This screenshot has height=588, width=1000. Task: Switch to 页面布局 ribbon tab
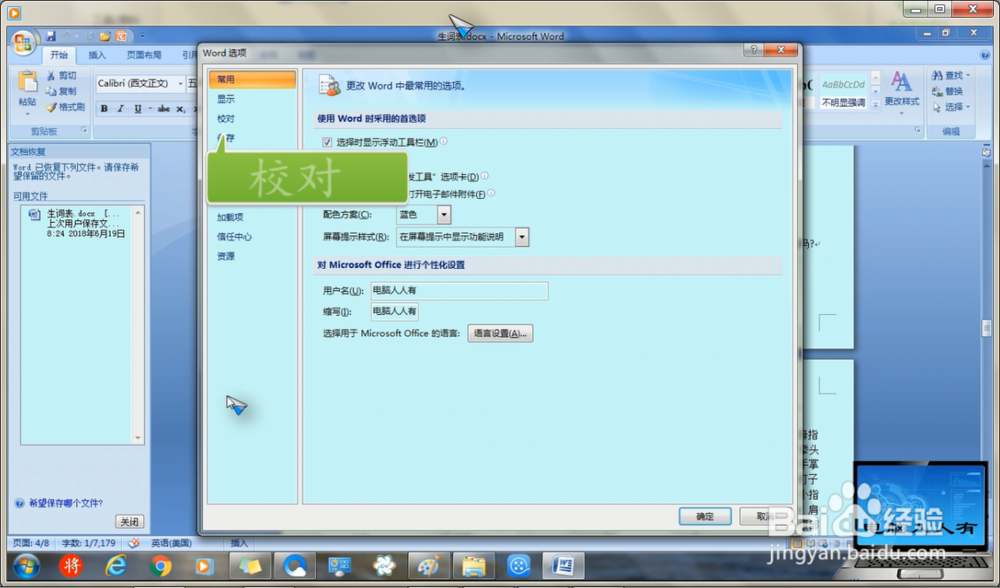coord(144,55)
